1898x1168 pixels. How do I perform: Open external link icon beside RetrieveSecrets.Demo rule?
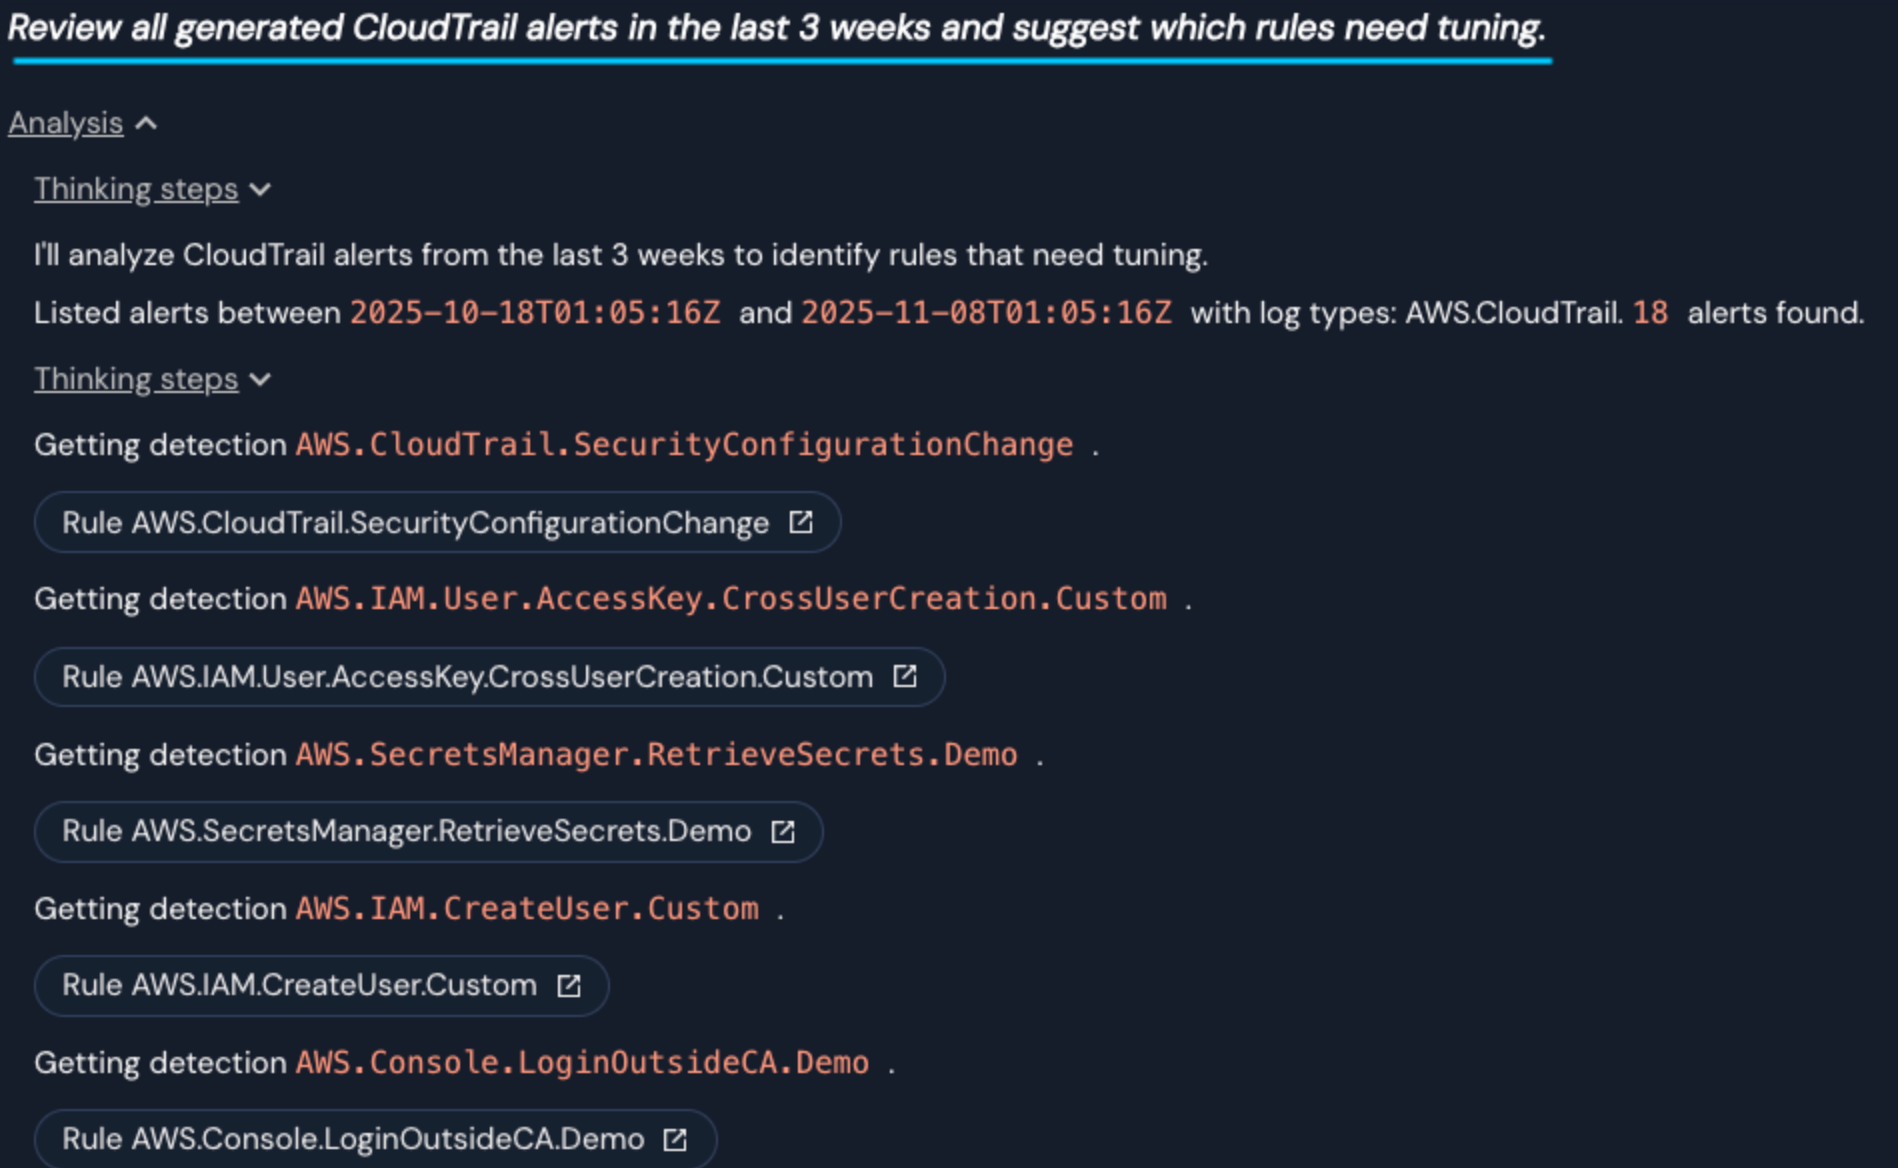tap(783, 831)
